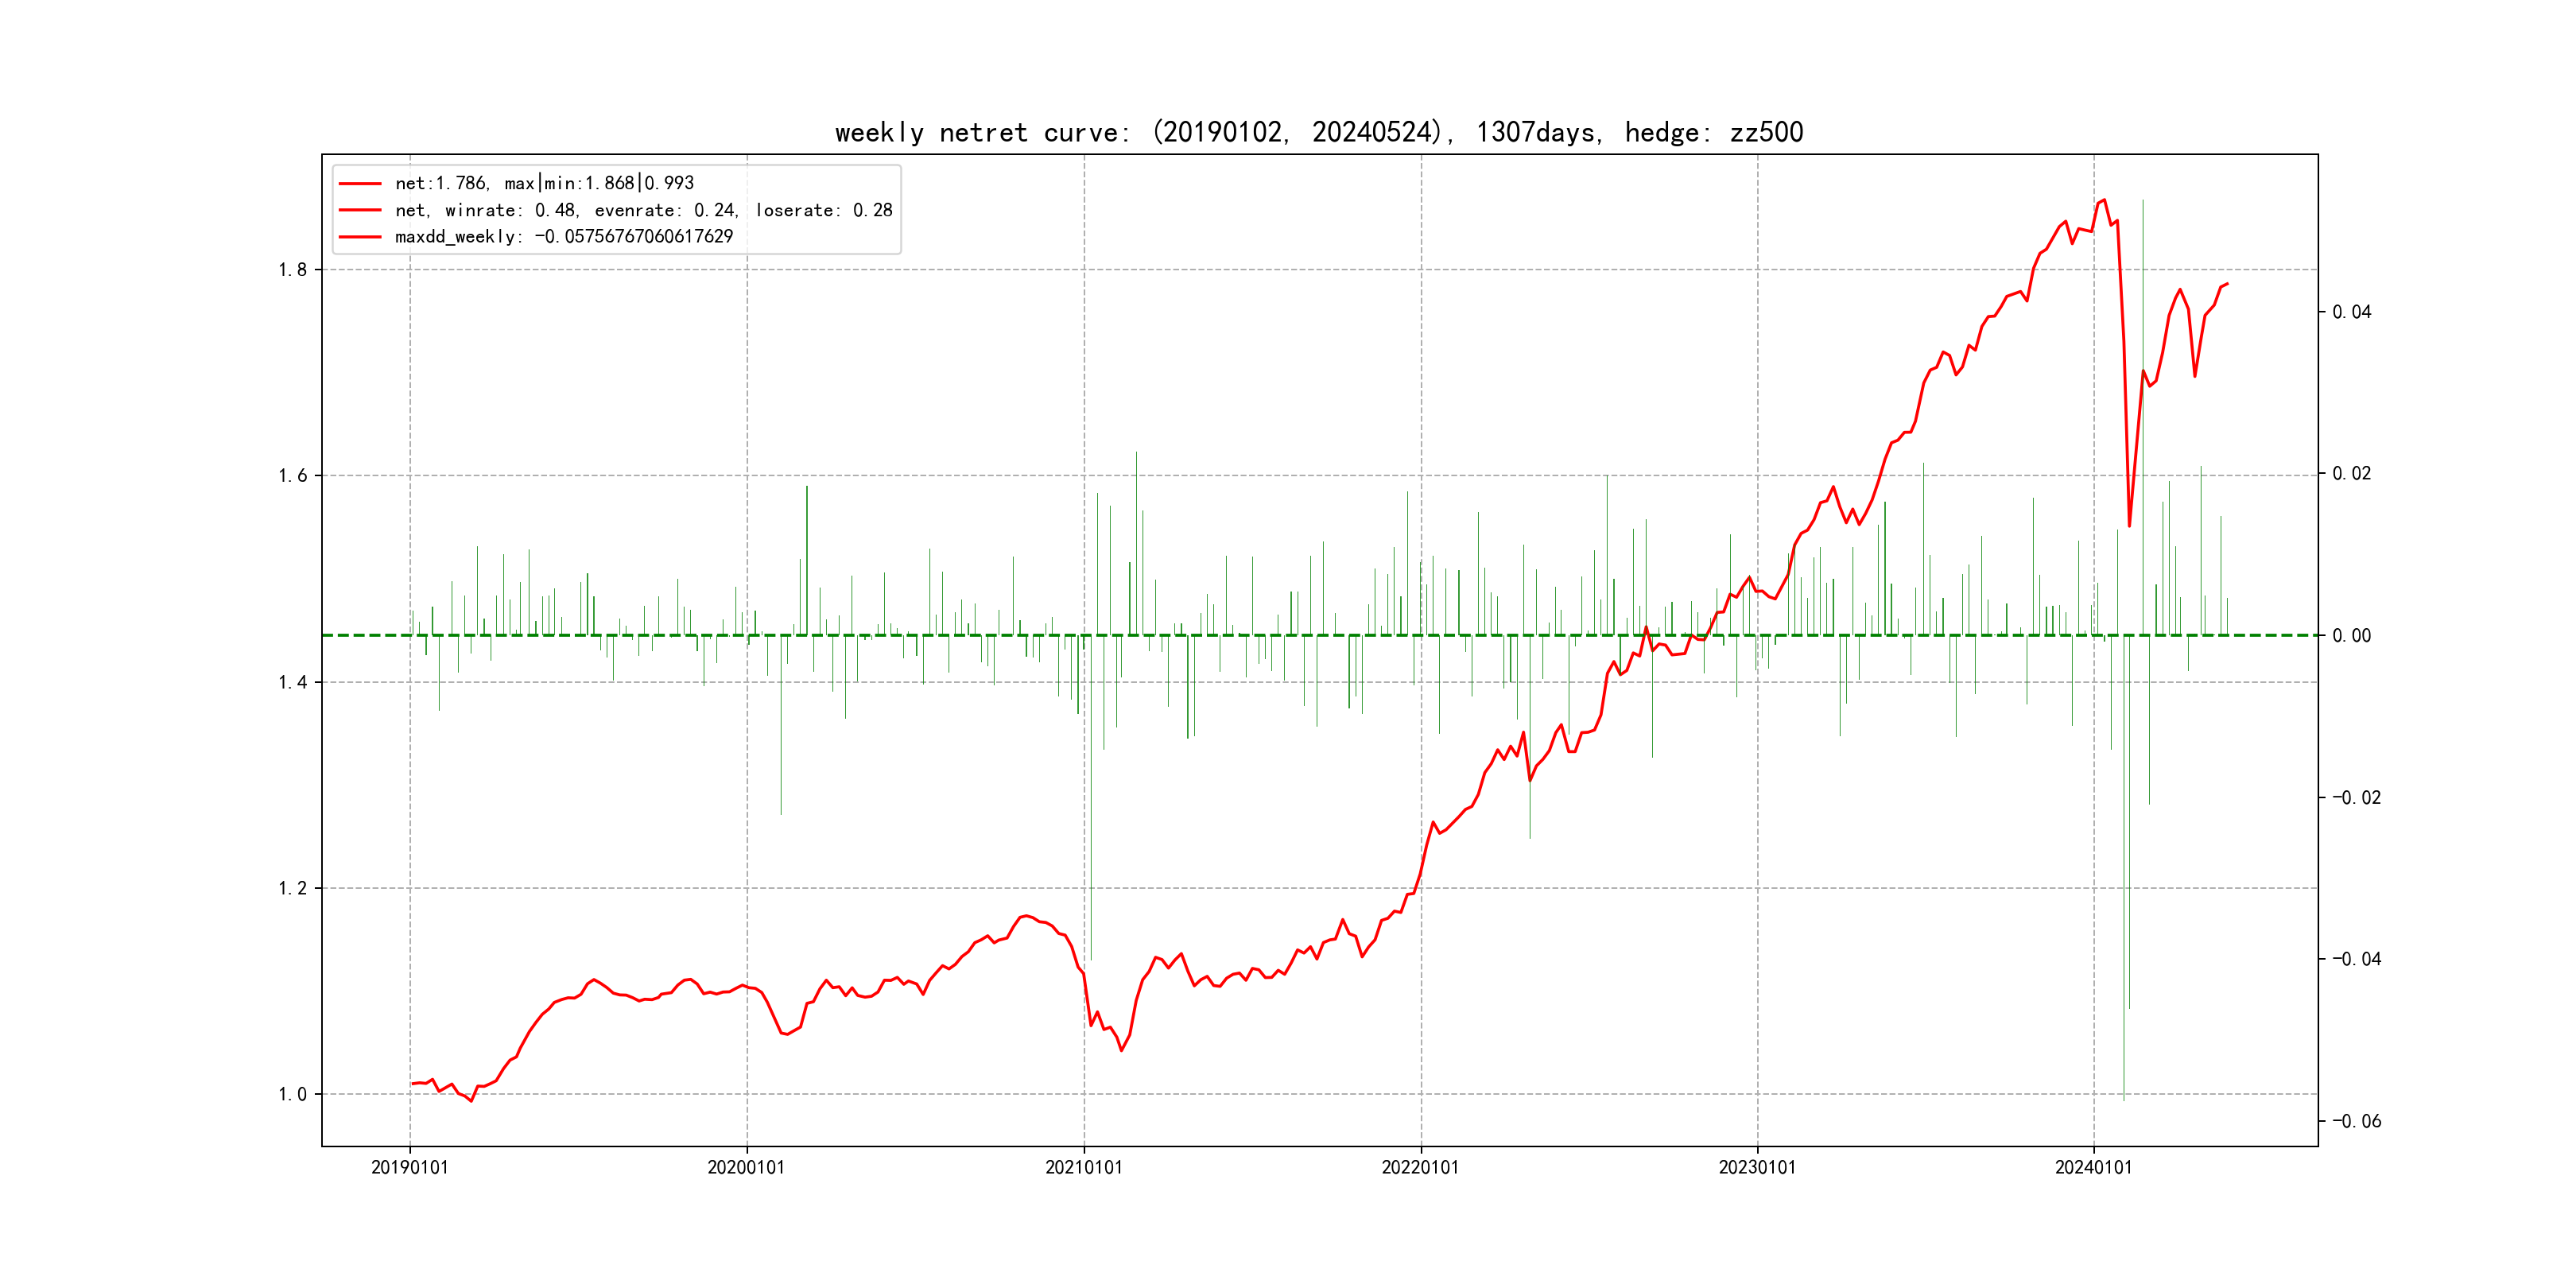The height and width of the screenshot is (1288, 2576).
Task: Click the 0.00 right axis tick label
Action: 2351,636
